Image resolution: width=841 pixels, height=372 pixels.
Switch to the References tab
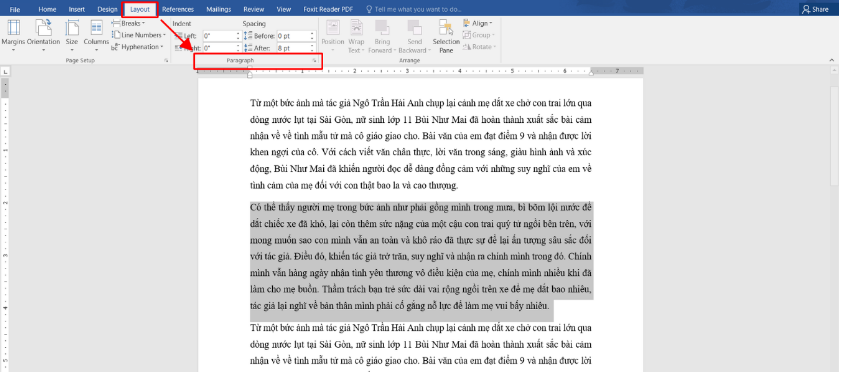coord(178,9)
